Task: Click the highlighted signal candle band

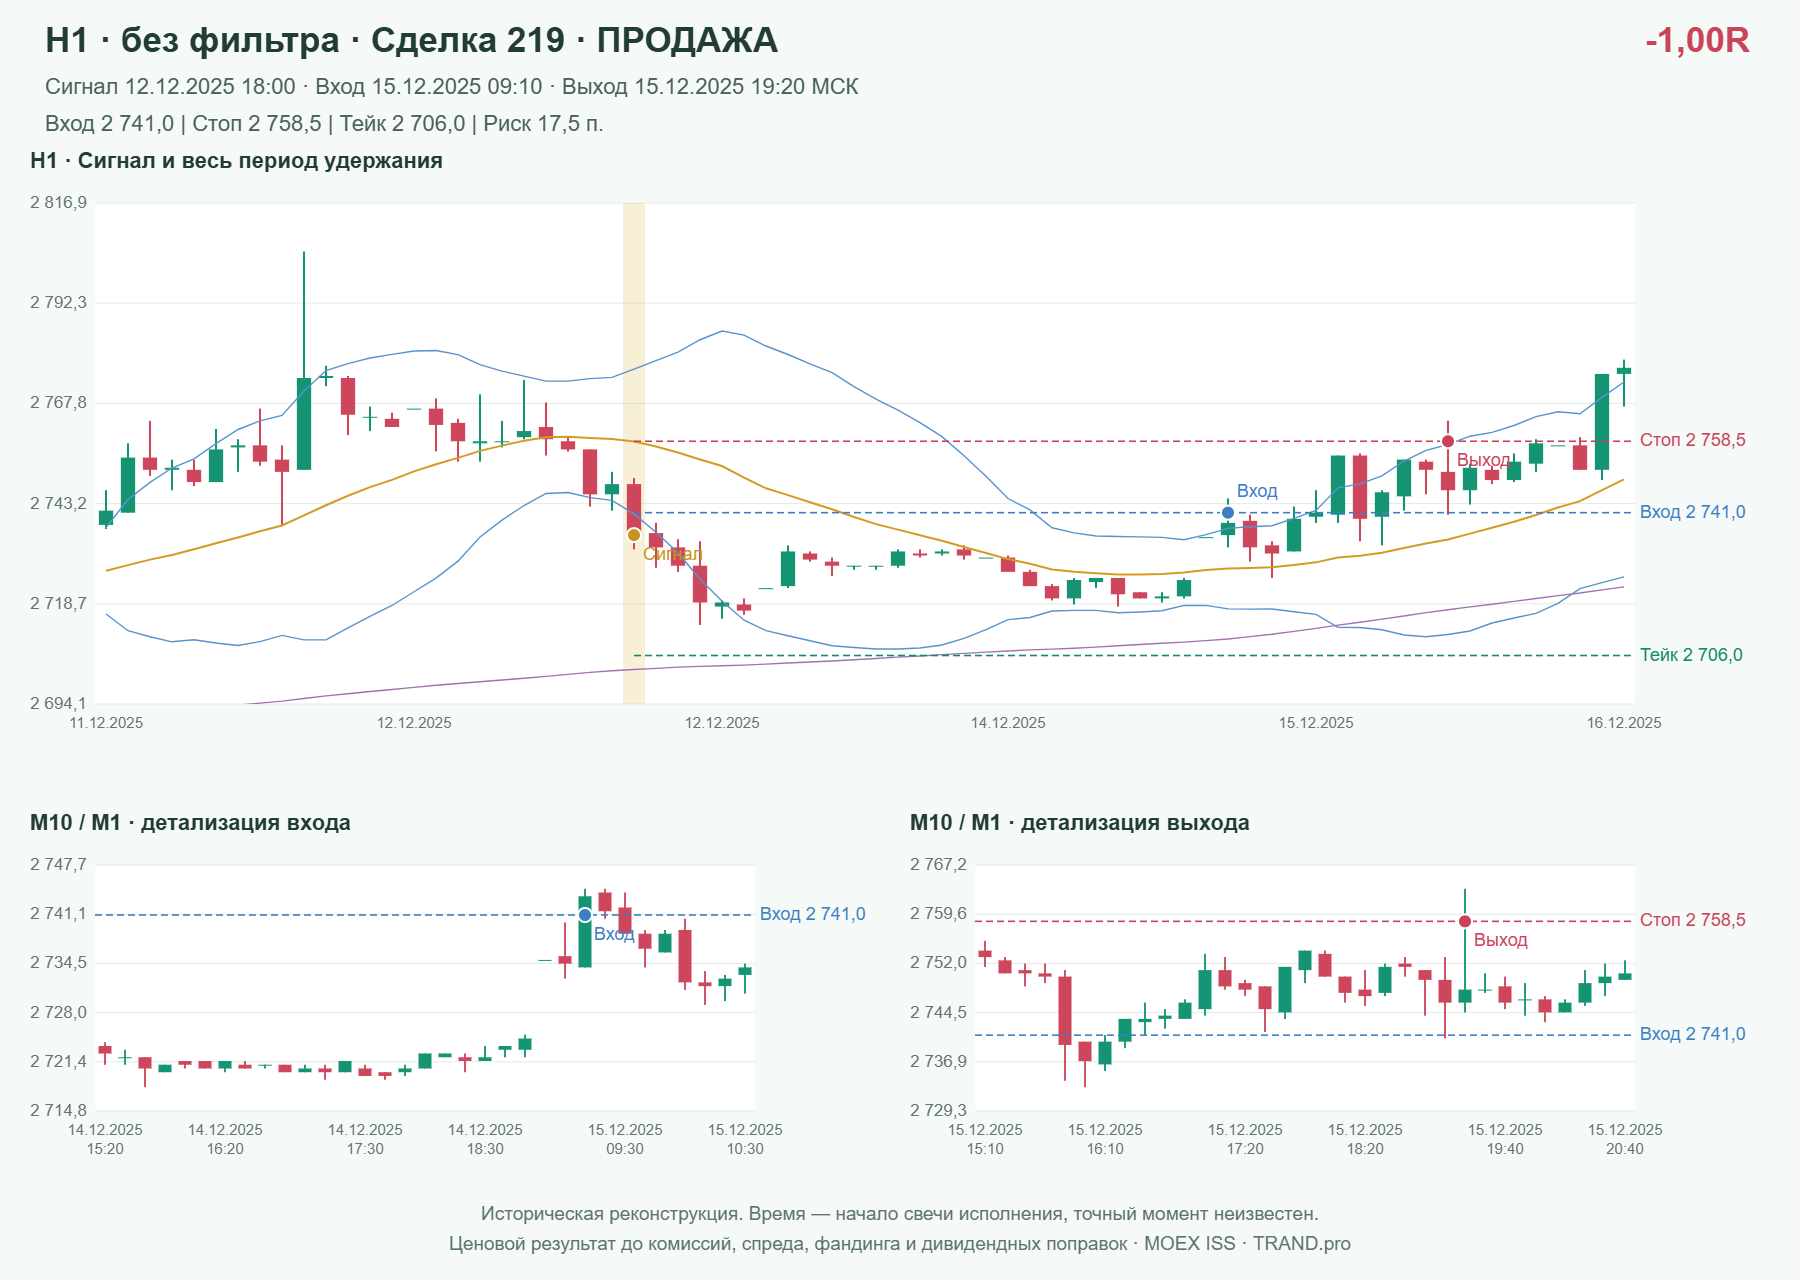Action: pyautogui.click(x=634, y=453)
